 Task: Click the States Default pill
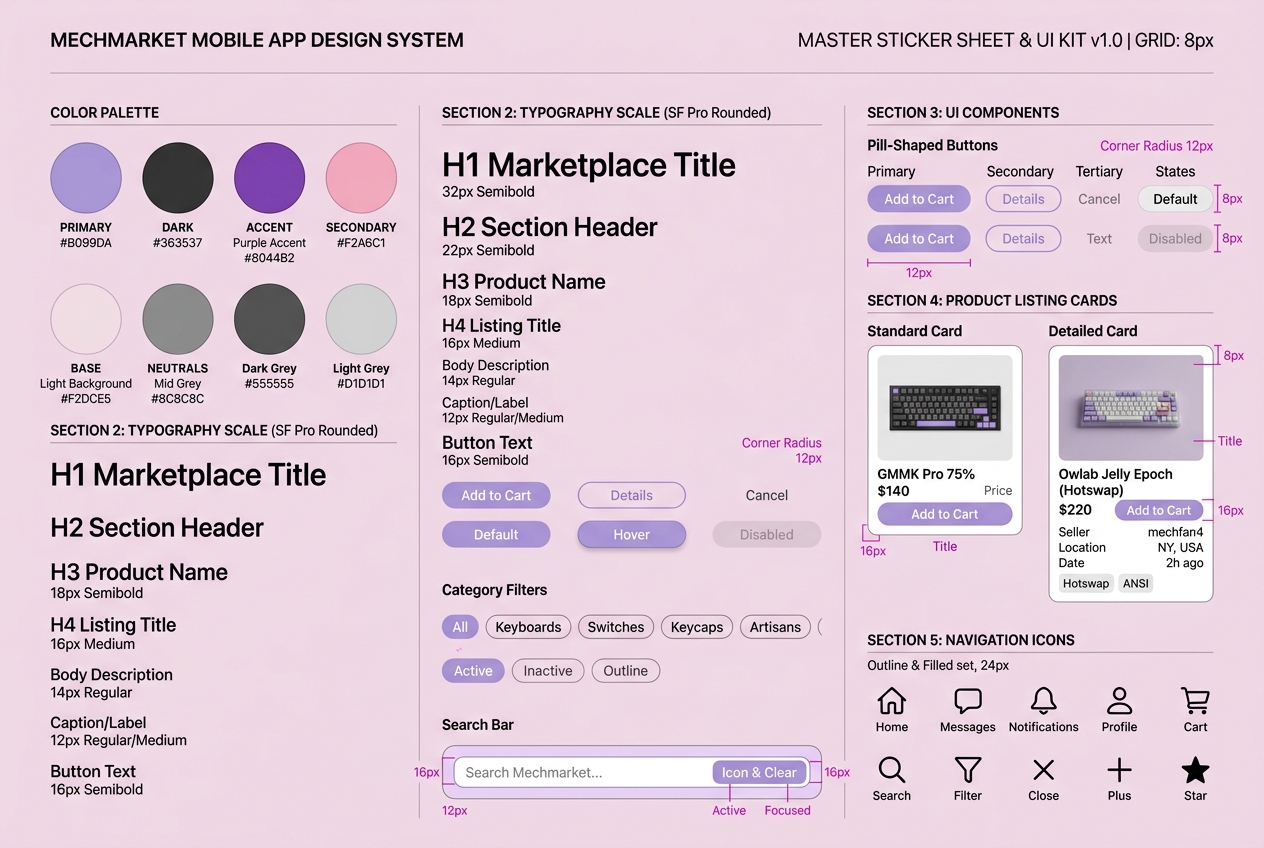[1175, 199]
